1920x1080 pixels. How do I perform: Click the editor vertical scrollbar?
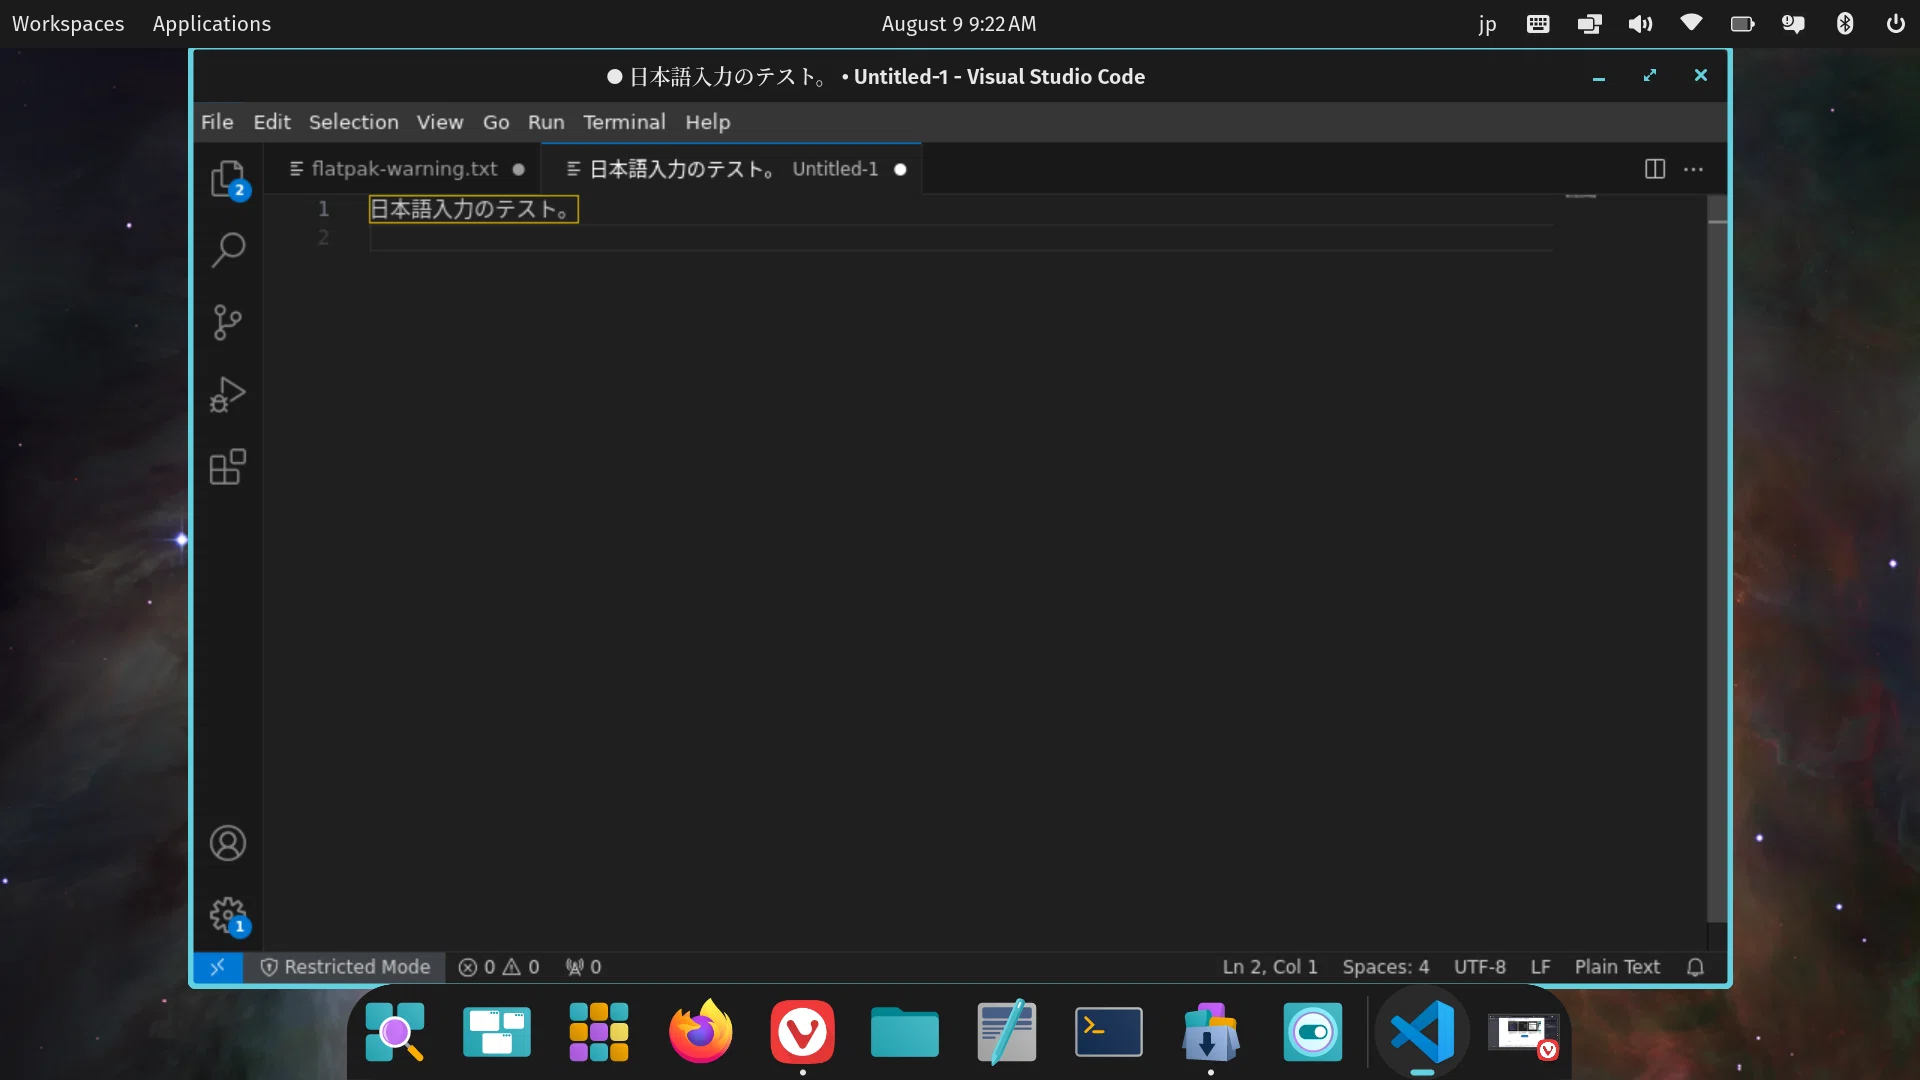(1717, 560)
